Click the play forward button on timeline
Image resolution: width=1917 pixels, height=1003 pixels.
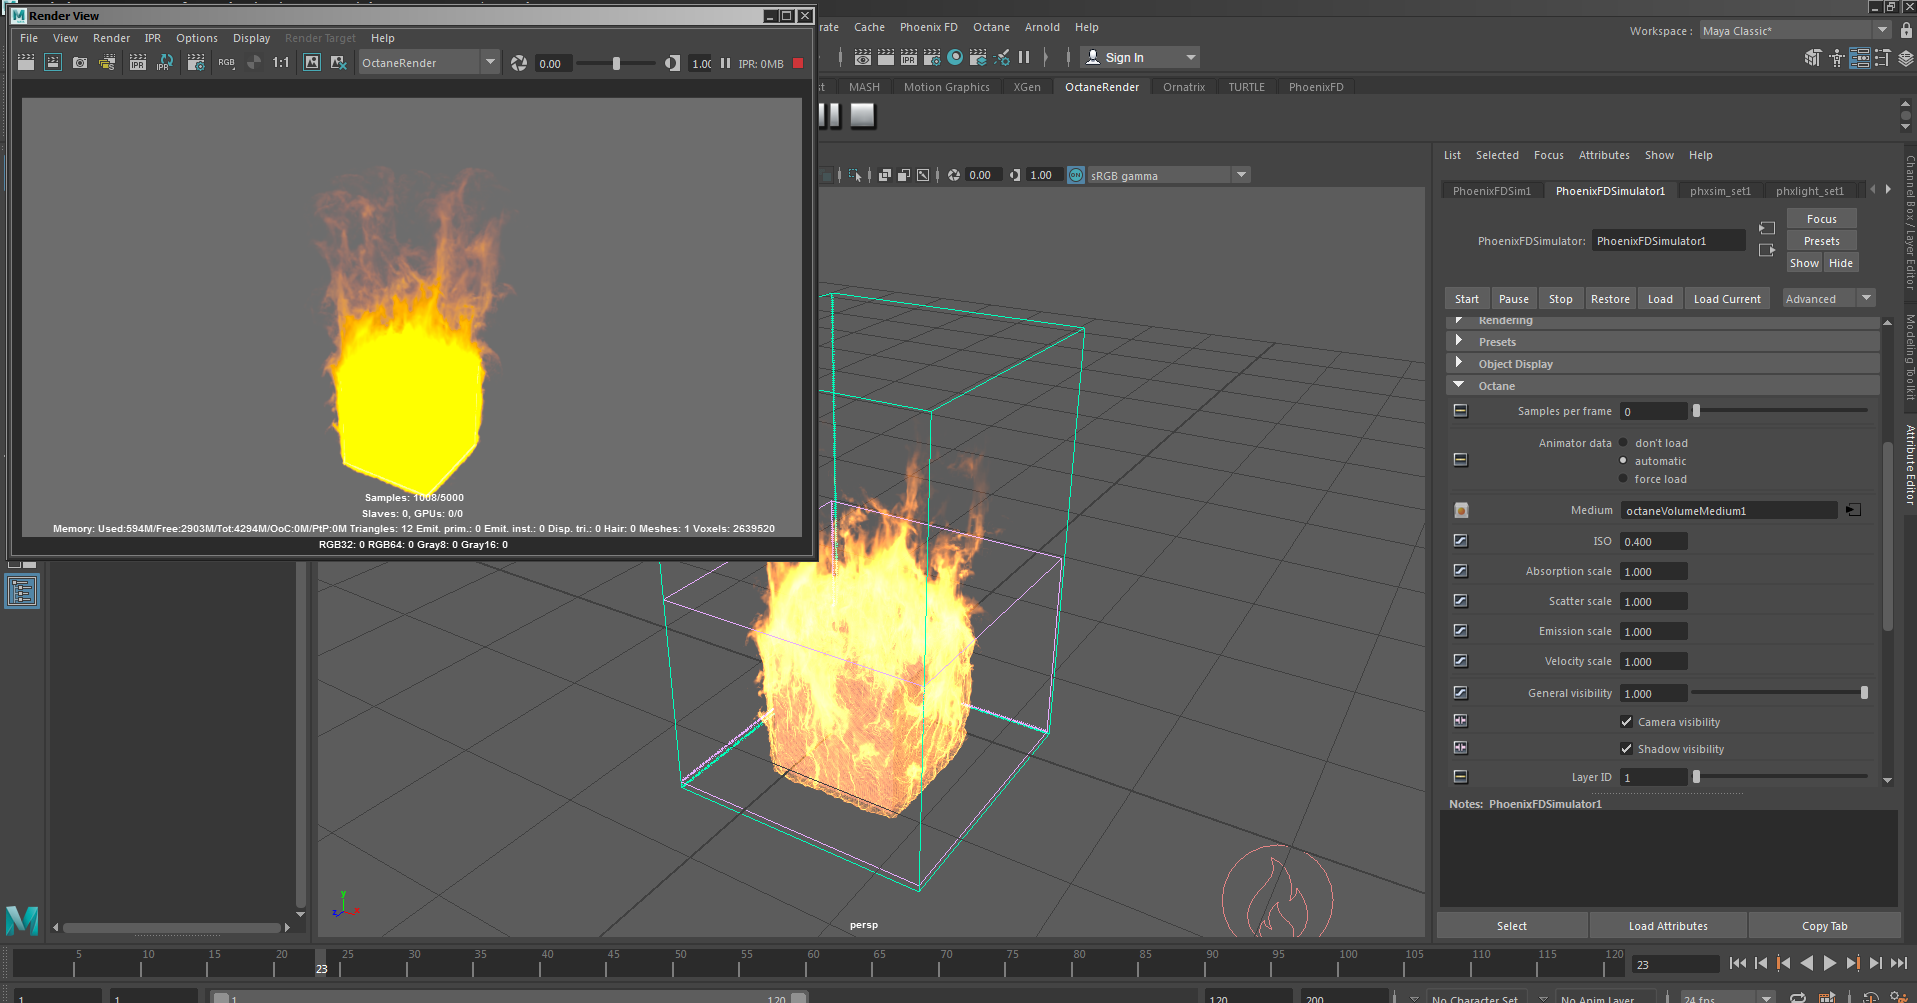point(1829,963)
